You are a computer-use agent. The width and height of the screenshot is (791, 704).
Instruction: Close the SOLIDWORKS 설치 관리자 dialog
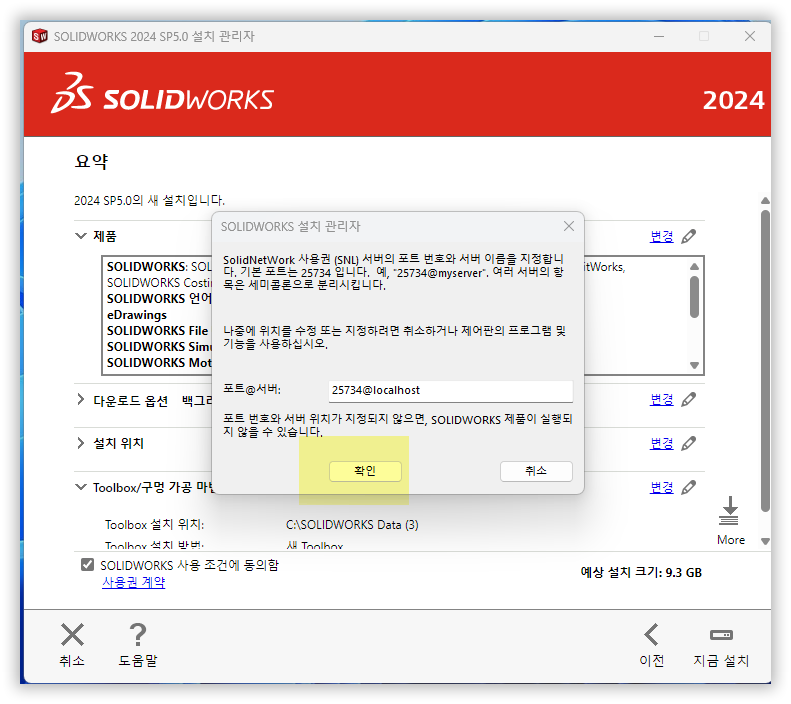(569, 226)
